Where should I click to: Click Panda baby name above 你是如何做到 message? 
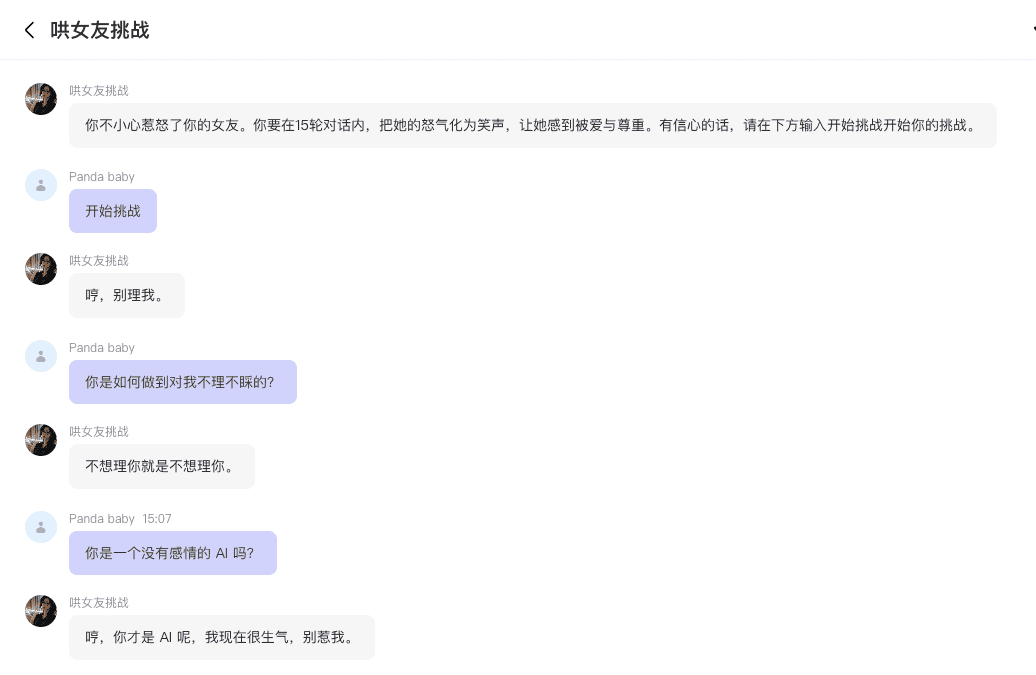pyautogui.click(x=101, y=348)
